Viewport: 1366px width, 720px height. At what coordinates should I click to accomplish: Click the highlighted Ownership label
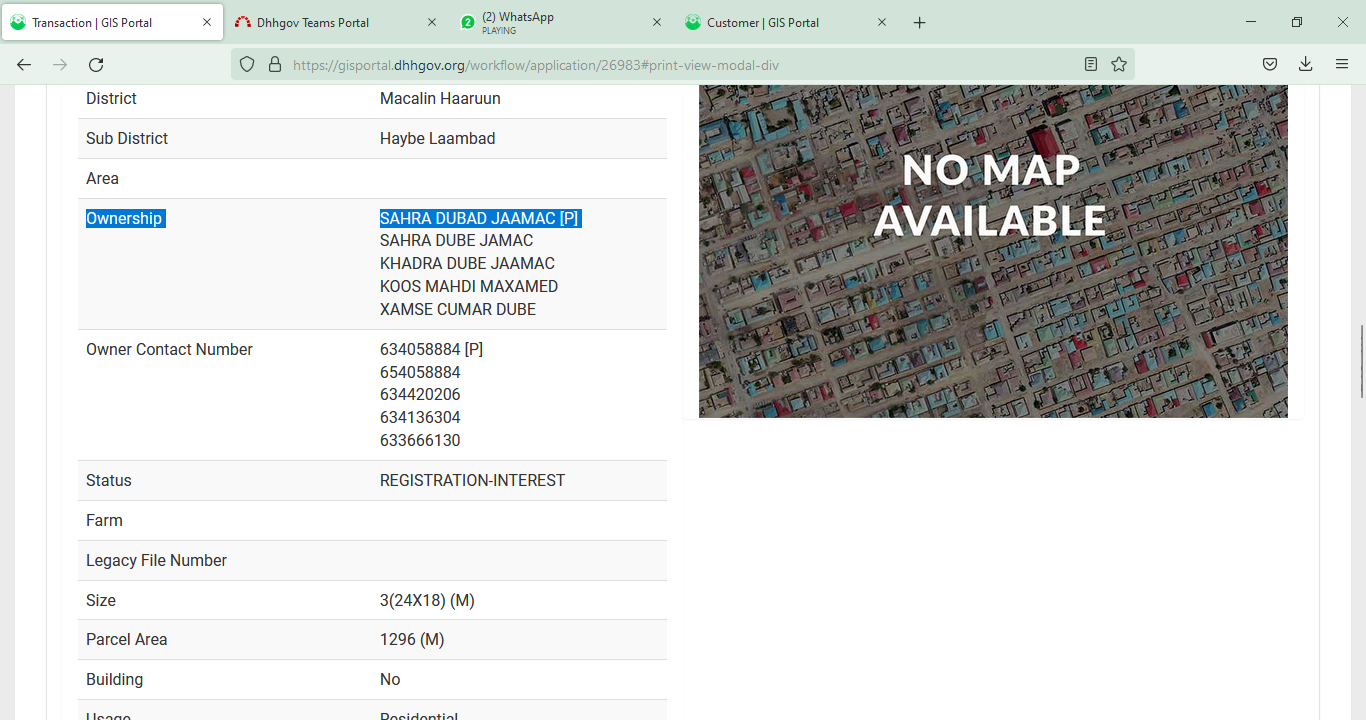click(125, 218)
